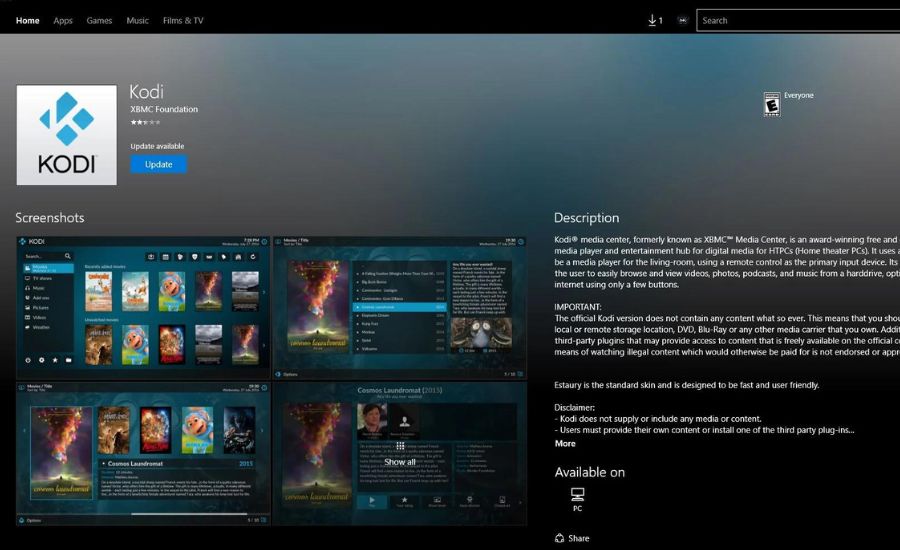The image size is (900, 550).
Task: Click Show all screenshots
Action: coord(400,462)
